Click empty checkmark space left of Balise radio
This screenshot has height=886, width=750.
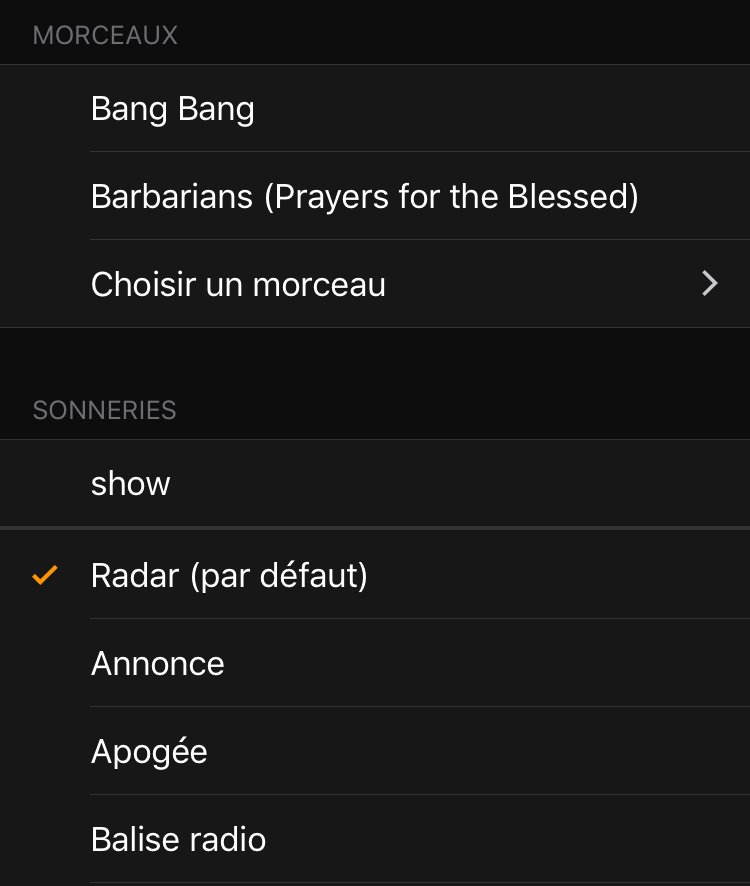[45, 840]
